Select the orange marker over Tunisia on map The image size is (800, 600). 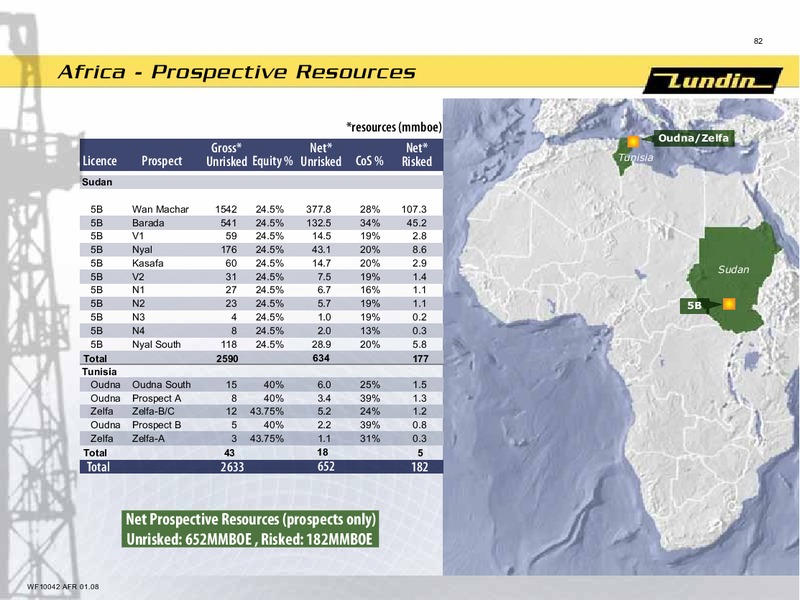click(x=633, y=142)
